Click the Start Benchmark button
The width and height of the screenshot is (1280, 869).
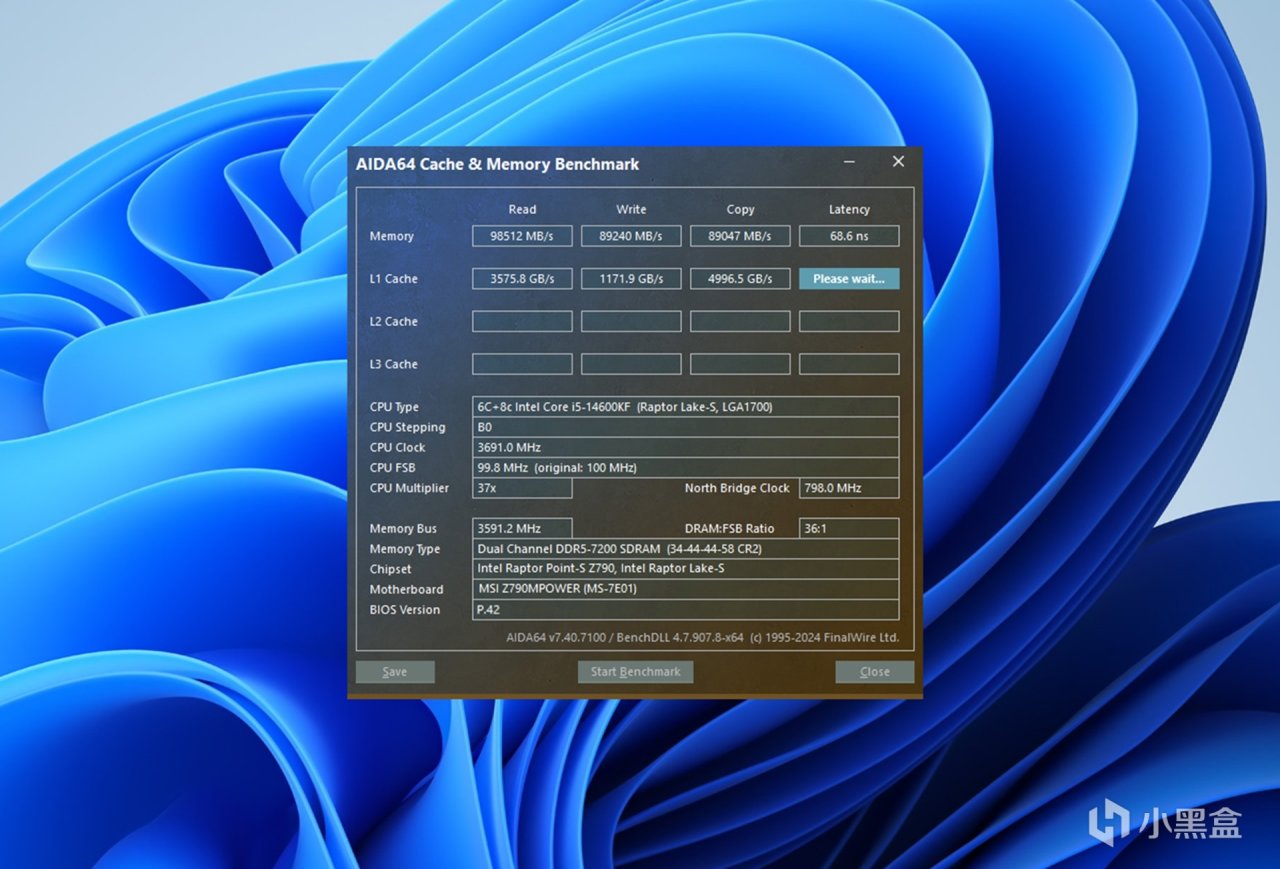point(635,672)
